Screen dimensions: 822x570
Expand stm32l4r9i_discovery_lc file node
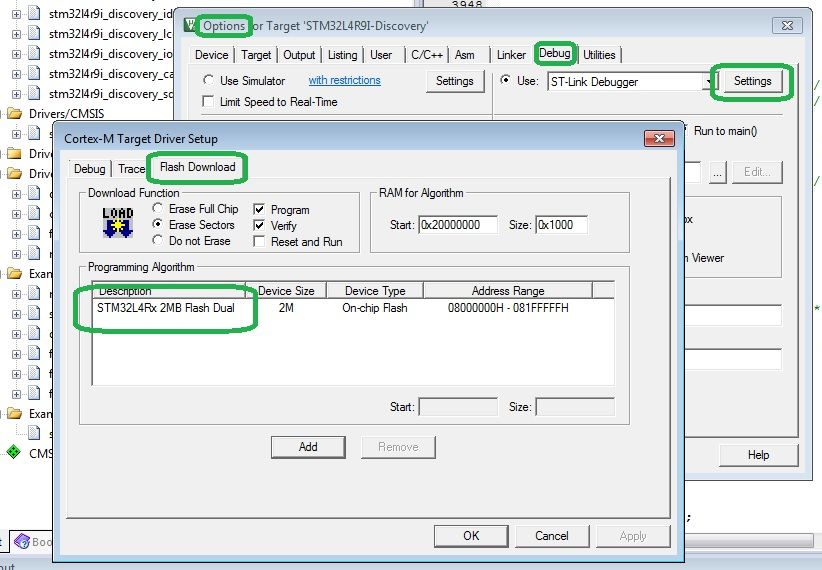pyautogui.click(x=16, y=34)
